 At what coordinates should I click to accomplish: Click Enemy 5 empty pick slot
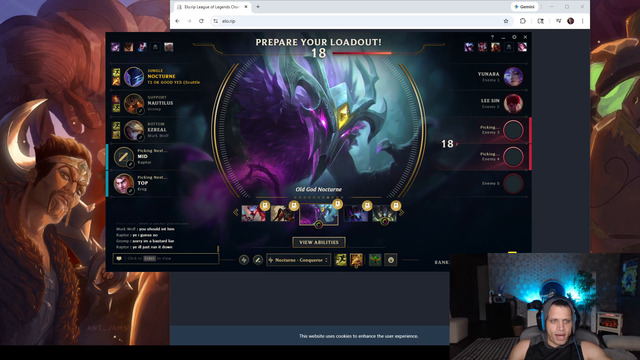click(513, 183)
